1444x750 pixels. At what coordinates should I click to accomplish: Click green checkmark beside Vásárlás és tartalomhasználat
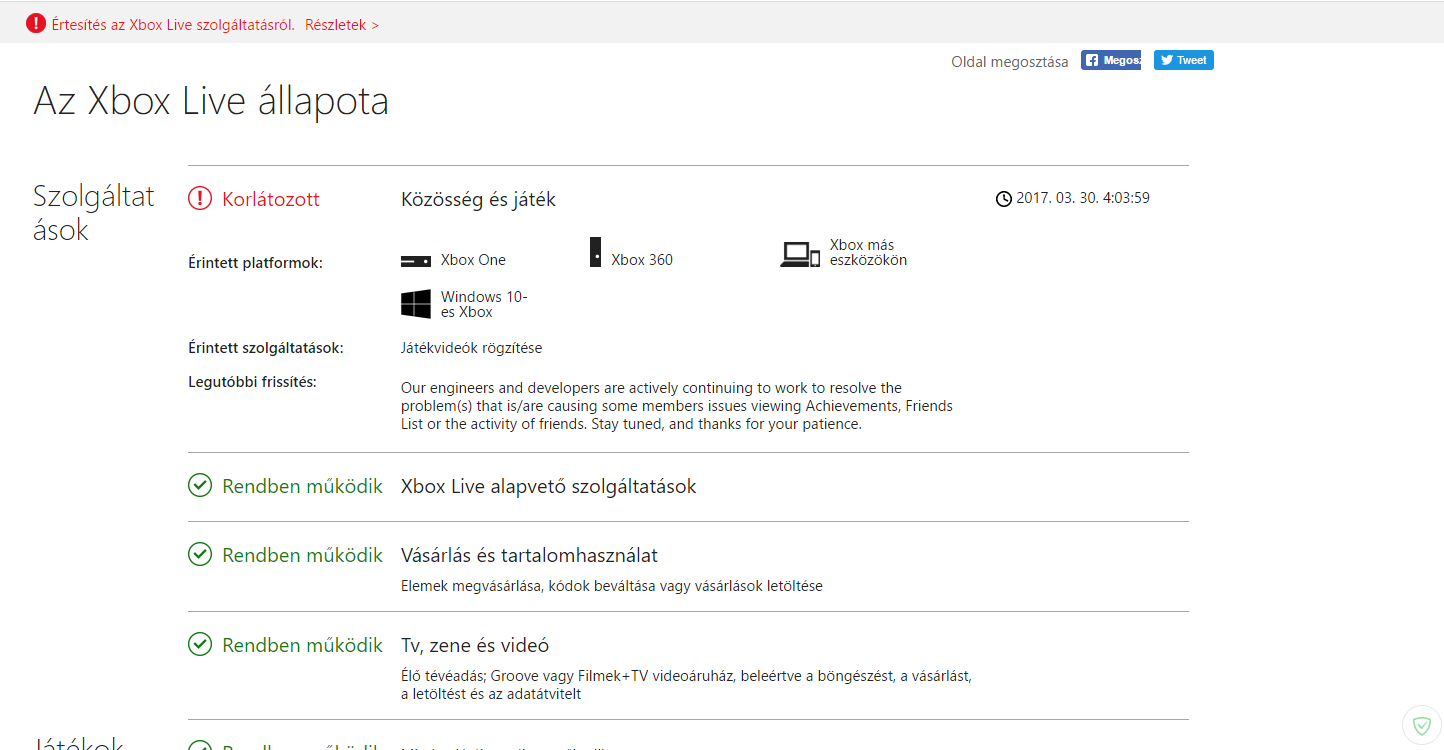(x=200, y=554)
